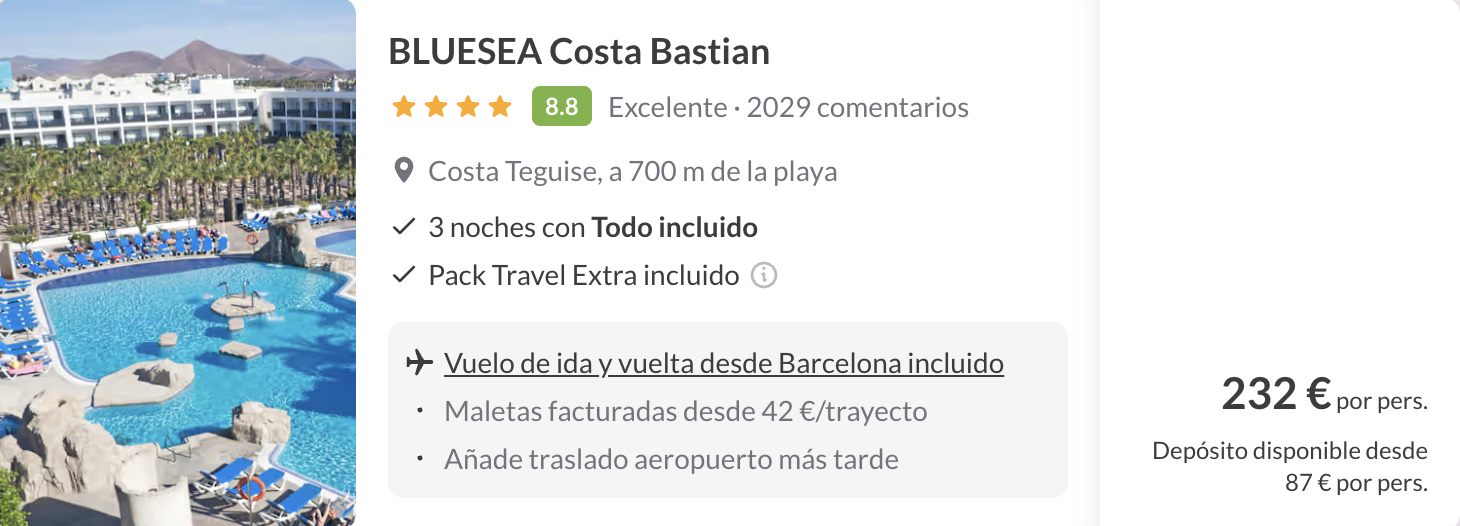
Task: Click Añade traslado aeropuerto más tarde
Action: pos(671,460)
